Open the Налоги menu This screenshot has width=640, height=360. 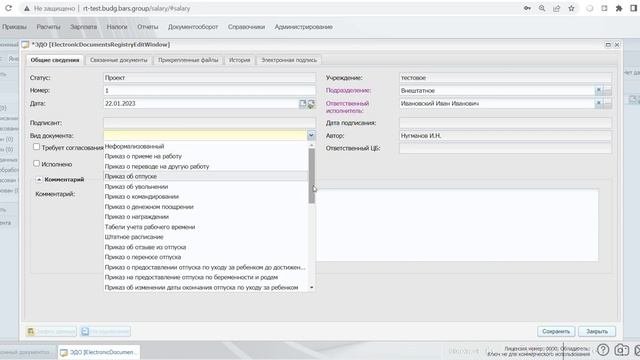117,27
